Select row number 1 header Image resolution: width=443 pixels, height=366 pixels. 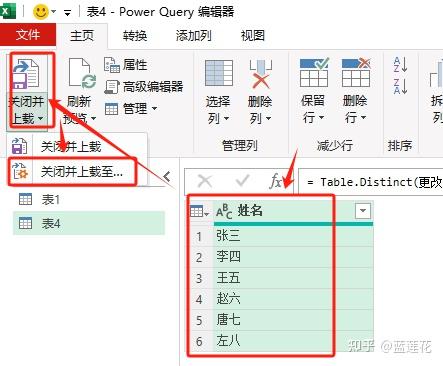(x=199, y=236)
